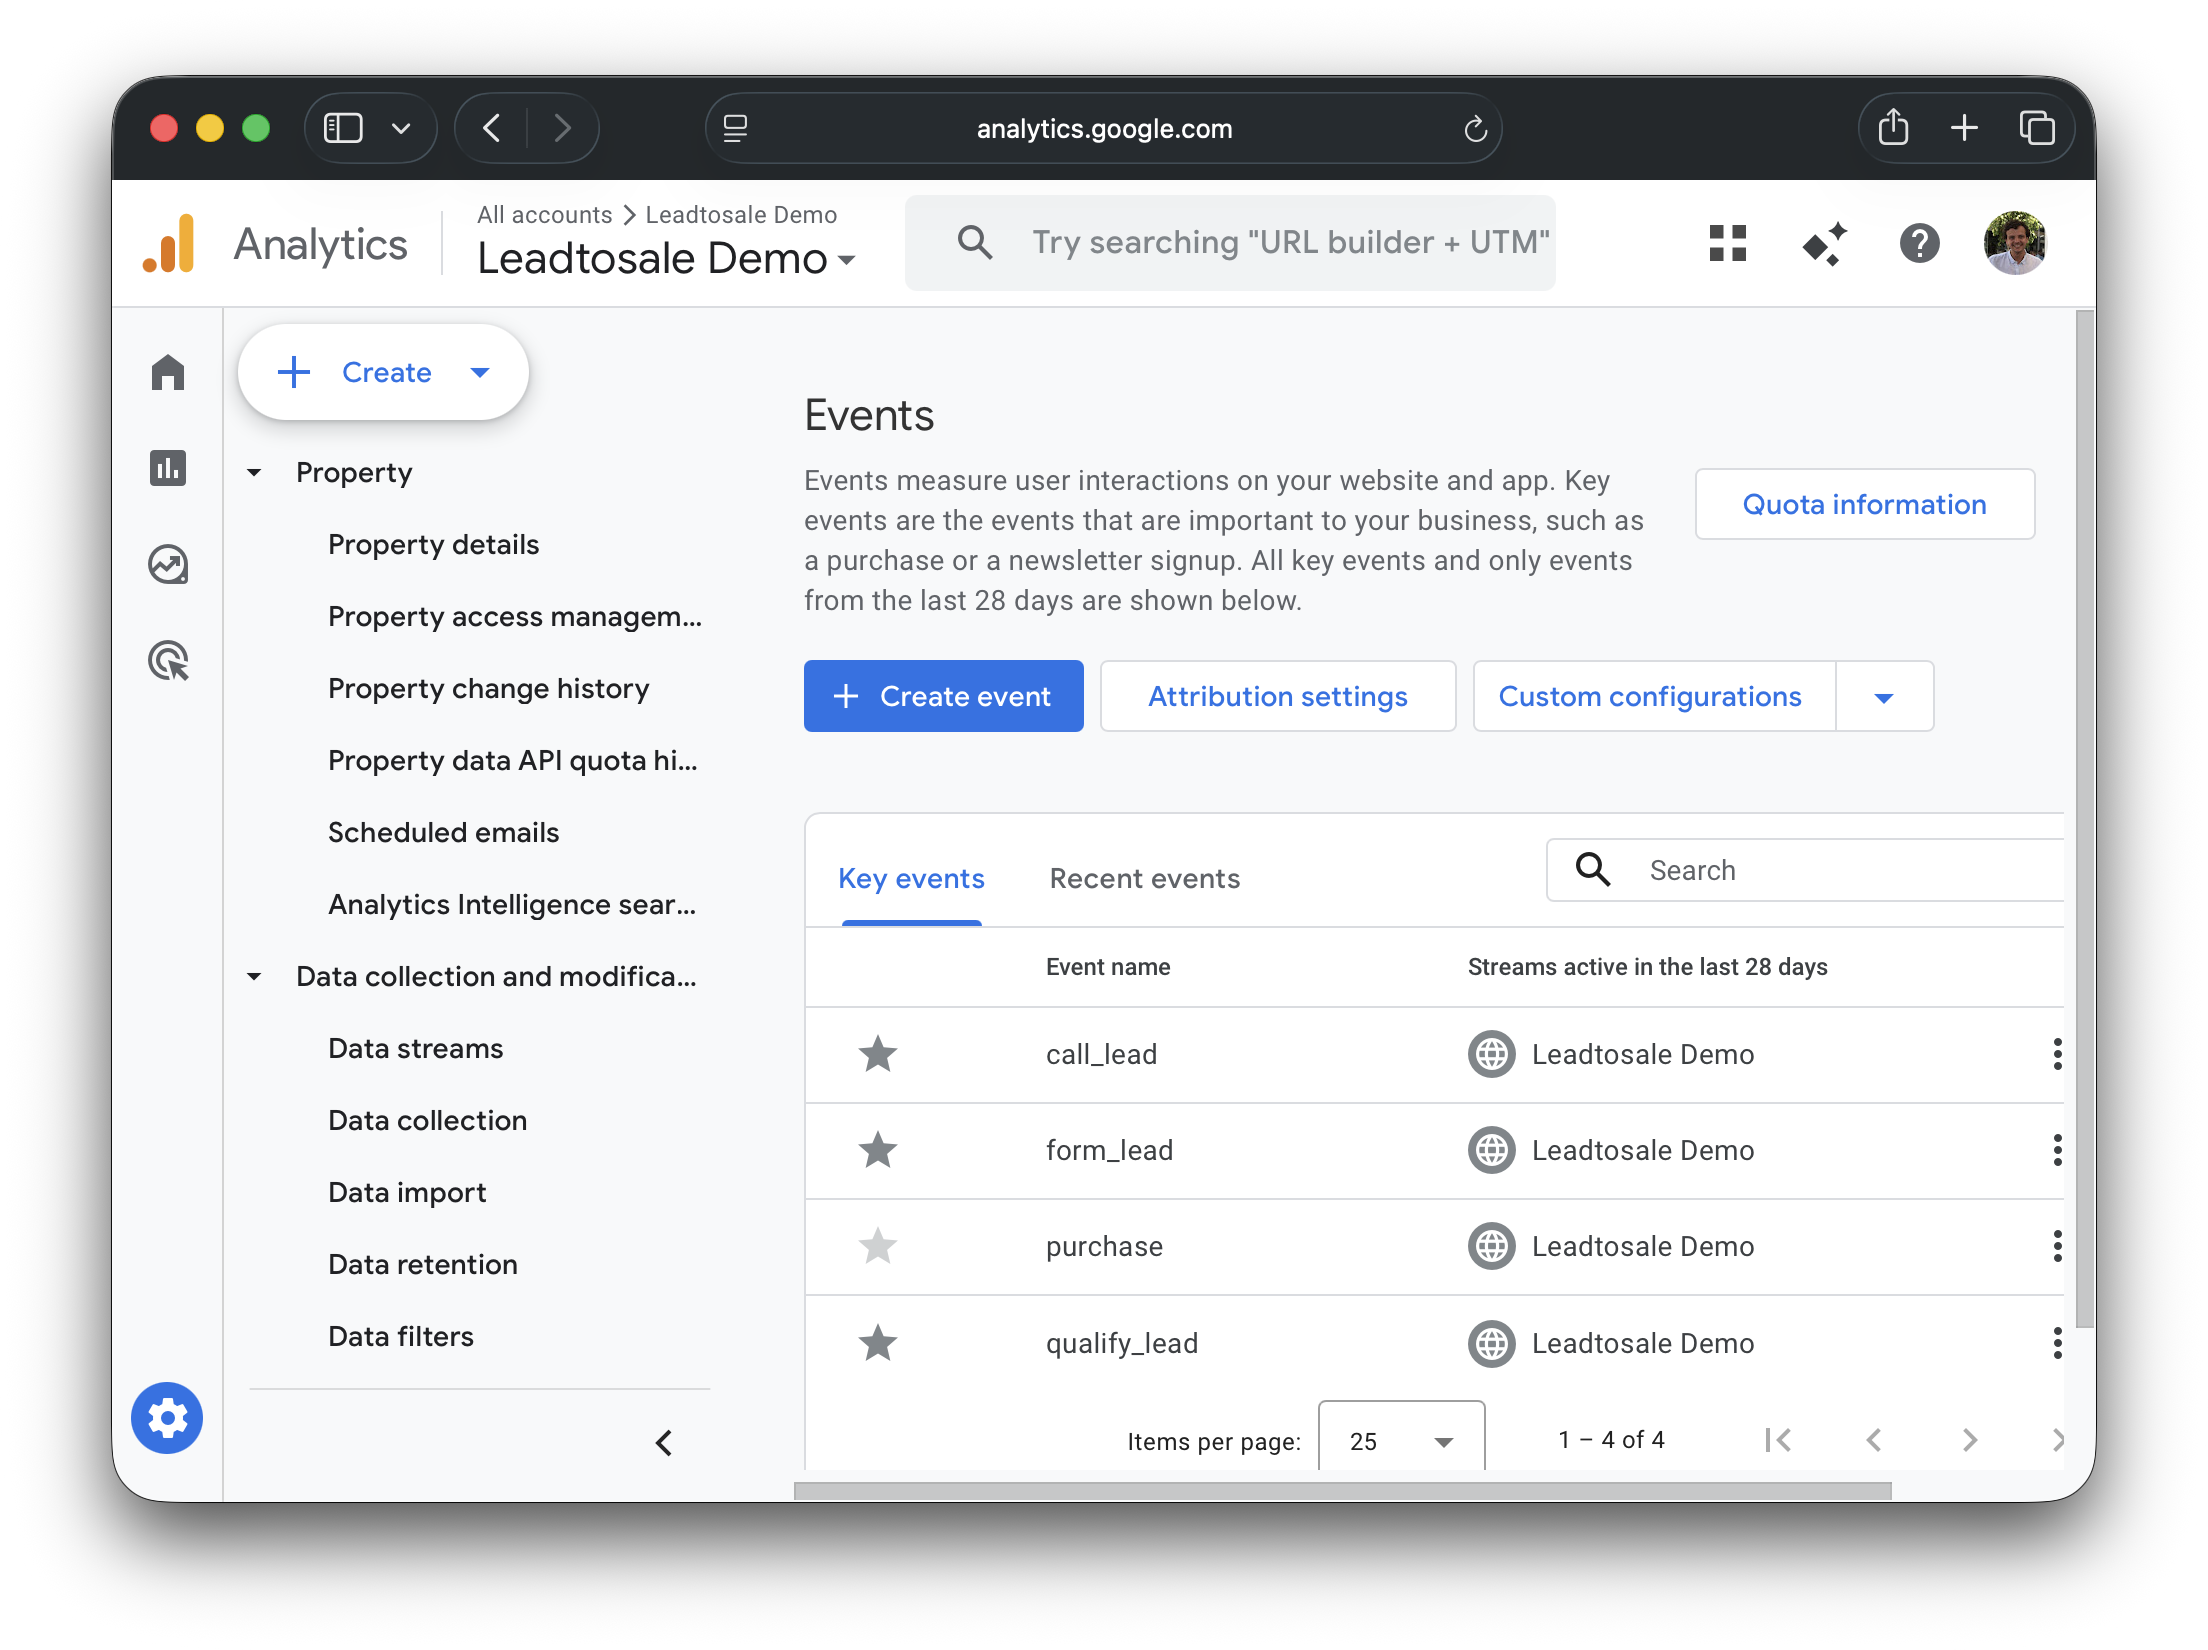This screenshot has height=1650, width=2208.
Task: Open Quota information
Action: (1864, 504)
